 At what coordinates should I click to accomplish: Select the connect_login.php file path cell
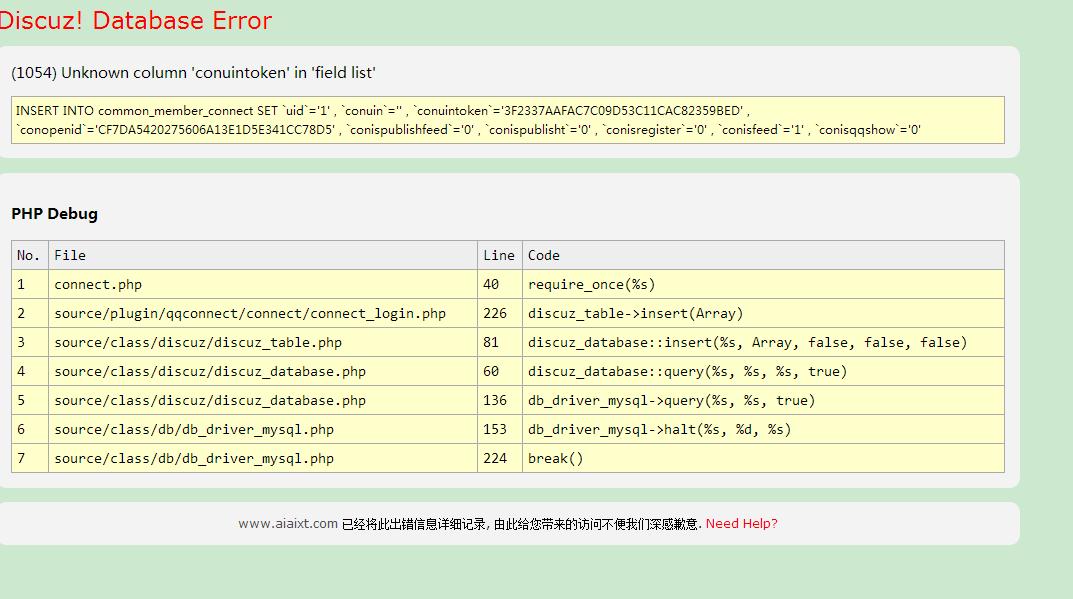[x=250, y=313]
